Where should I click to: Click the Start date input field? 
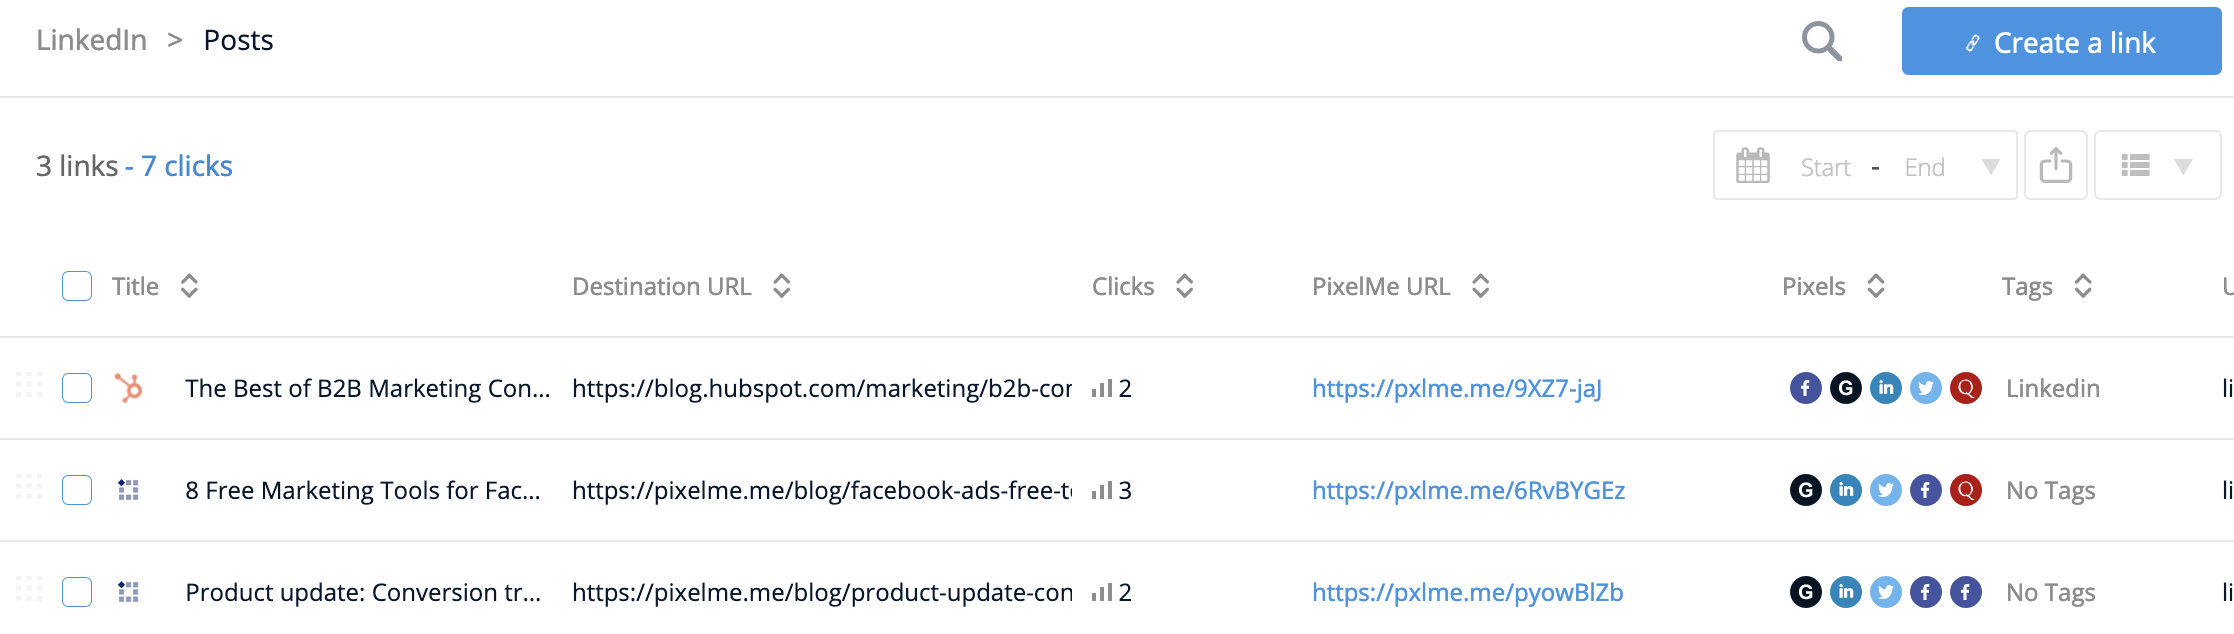tap(1825, 167)
